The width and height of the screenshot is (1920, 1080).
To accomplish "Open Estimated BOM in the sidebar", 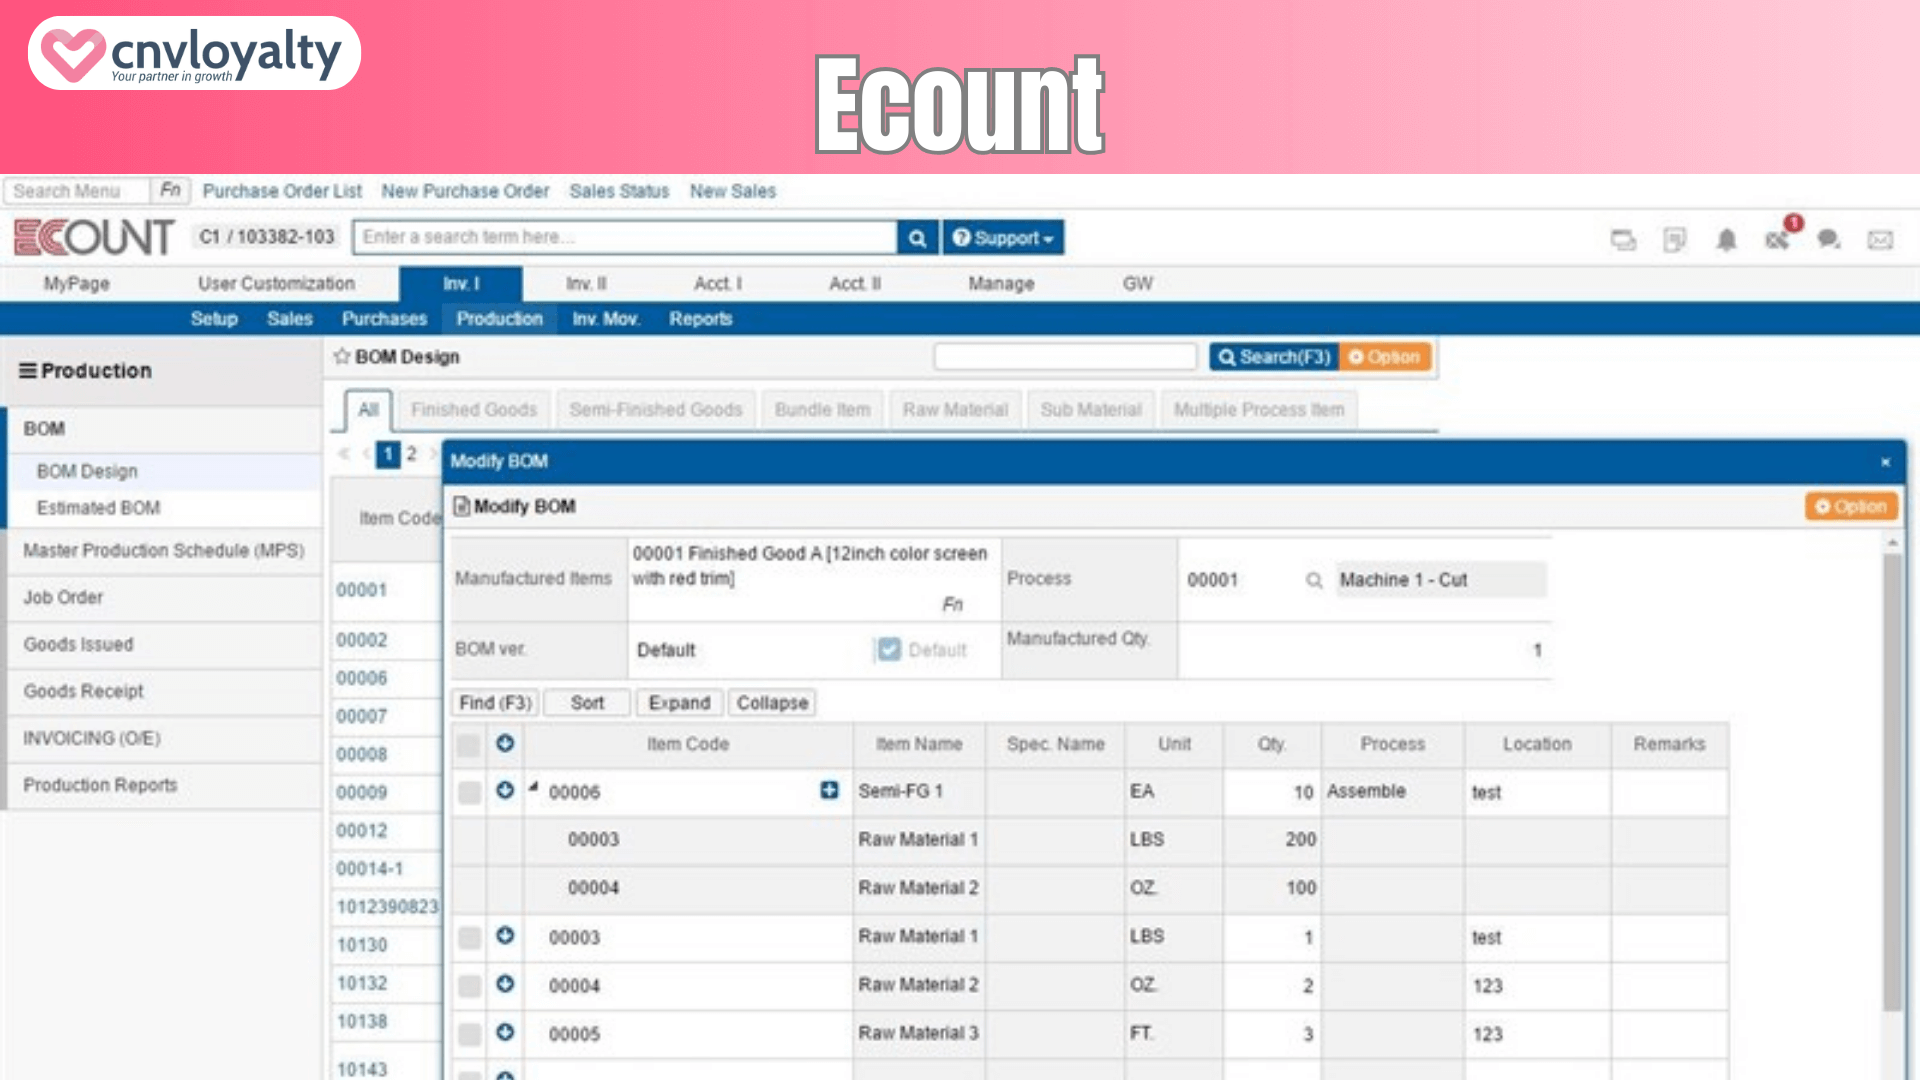I will click(x=98, y=508).
